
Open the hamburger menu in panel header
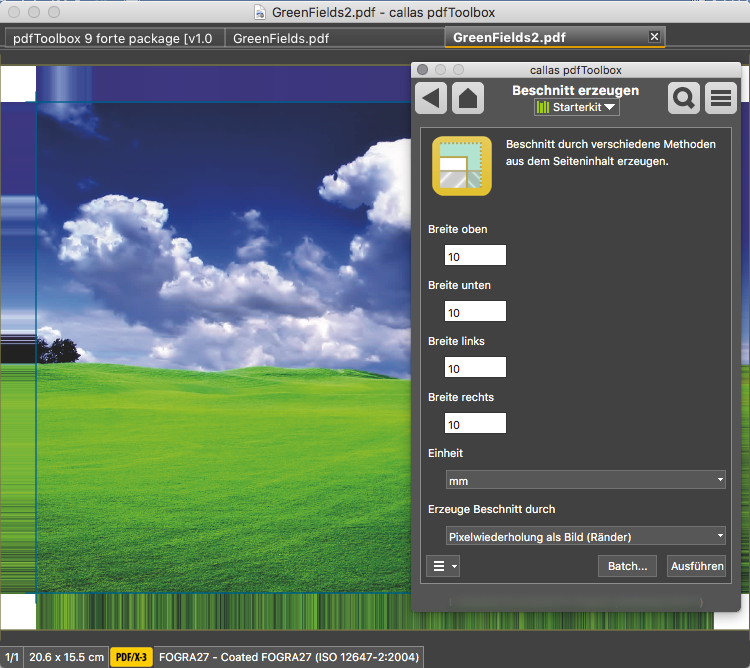tap(721, 98)
